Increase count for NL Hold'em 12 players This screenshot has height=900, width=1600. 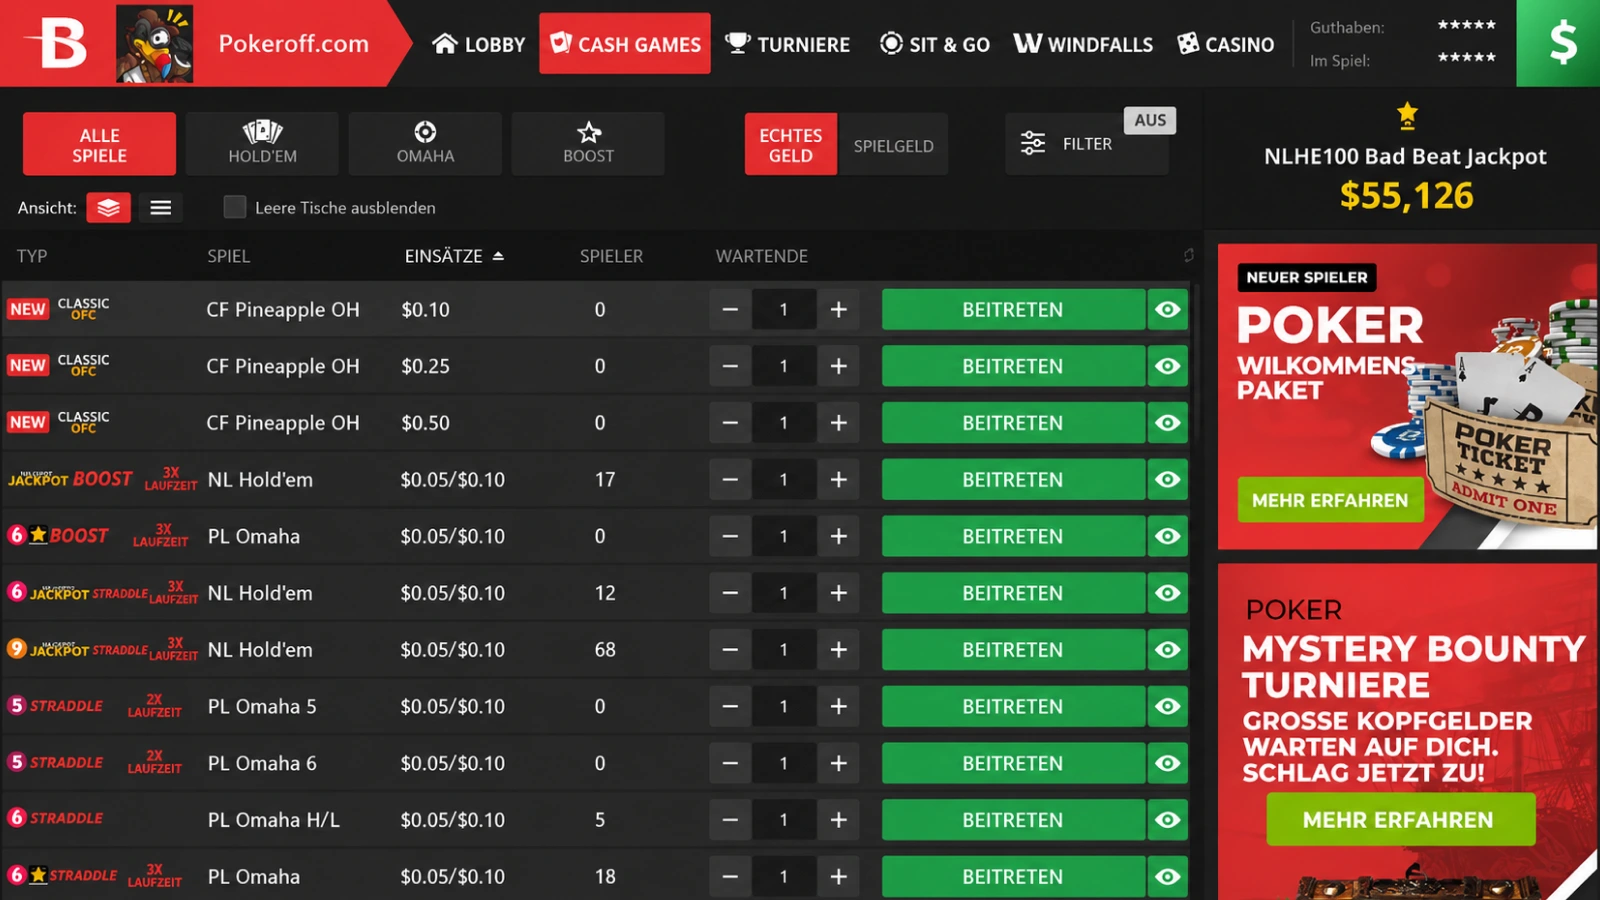[x=838, y=593]
